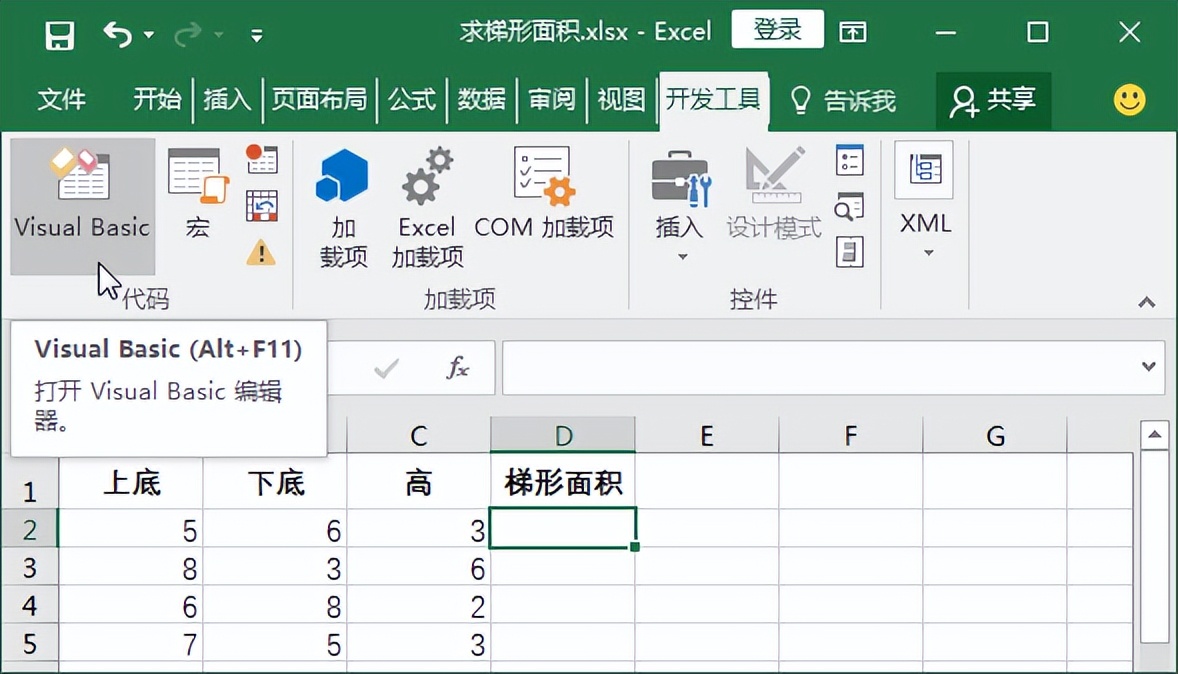This screenshot has width=1178, height=674.
Task: Click the 共享 (Share) button
Action: pos(993,99)
